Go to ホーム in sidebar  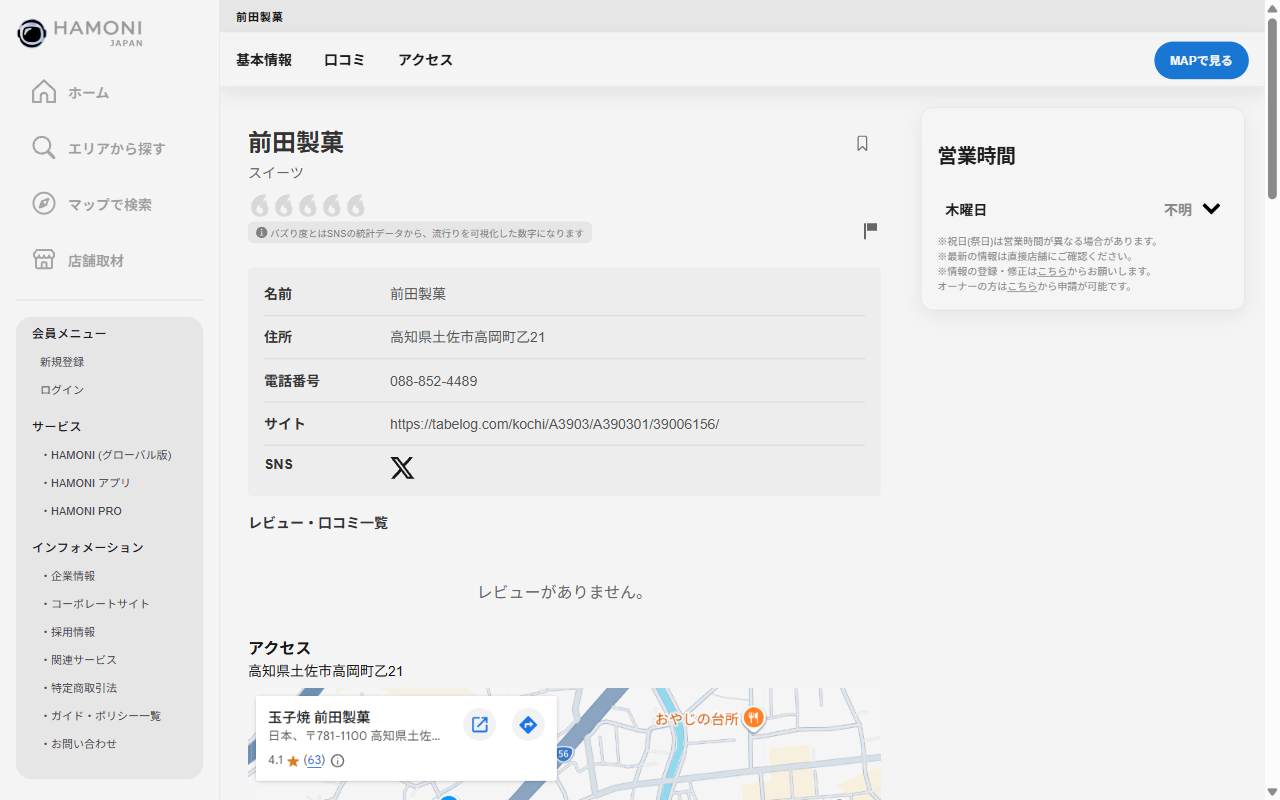click(x=89, y=93)
